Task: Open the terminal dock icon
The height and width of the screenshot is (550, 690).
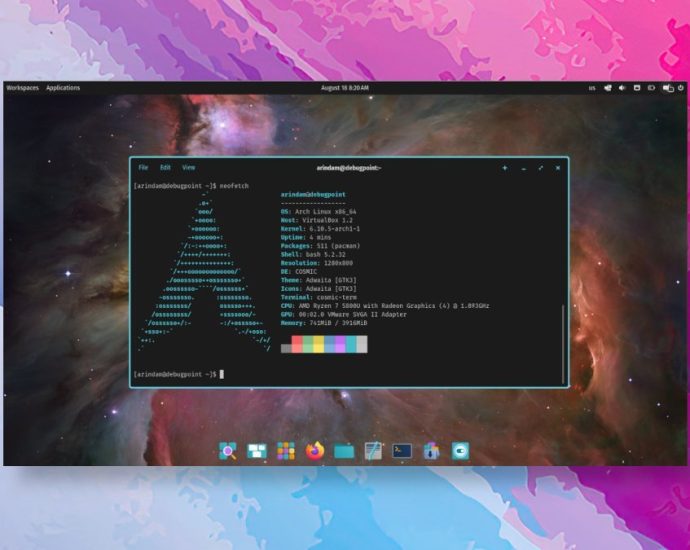Action: click(402, 451)
